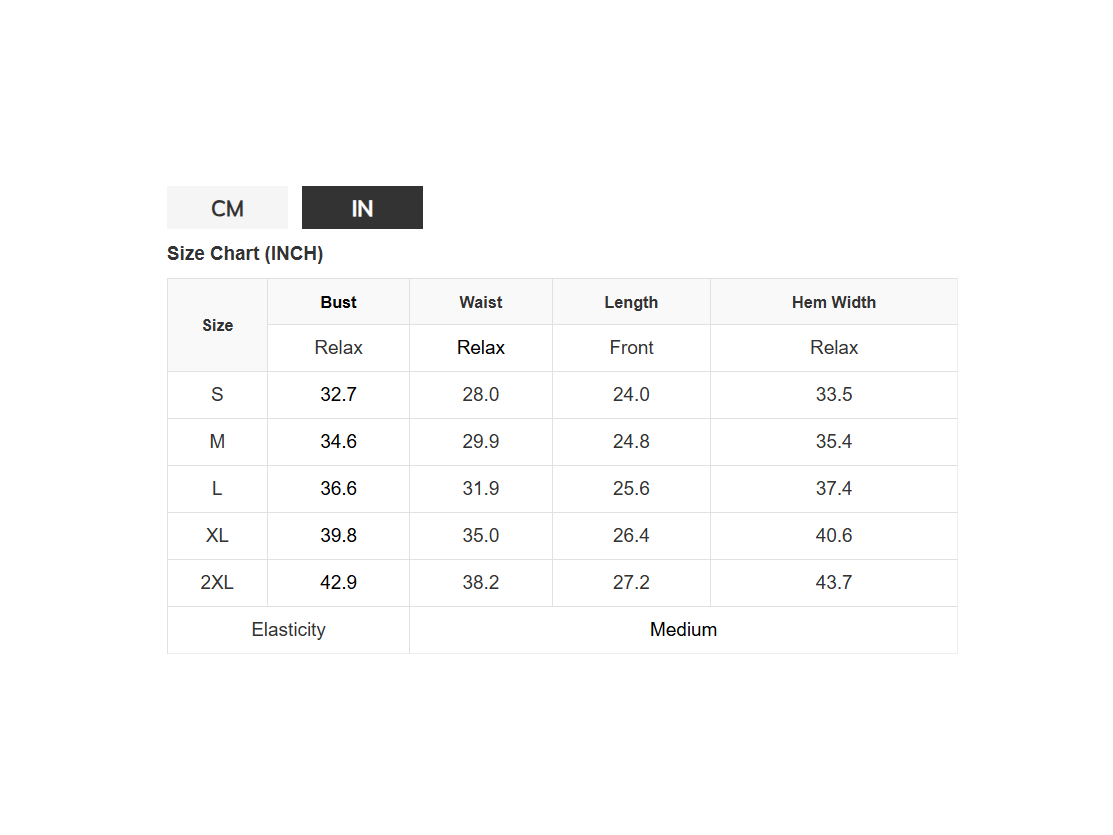The image size is (1113, 835).
Task: Select the IN unit tab
Action: click(x=362, y=208)
